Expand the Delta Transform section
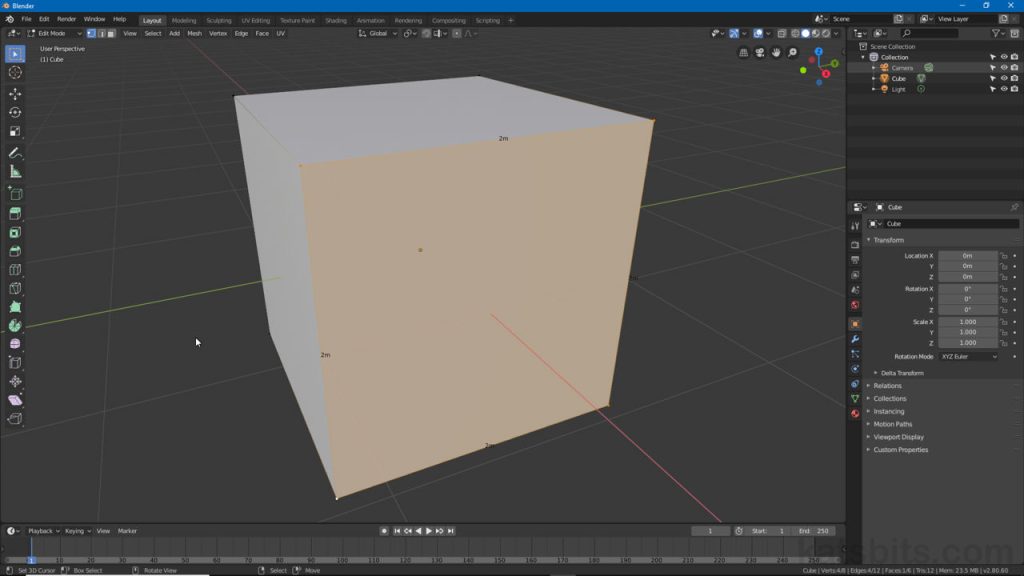 [900, 372]
